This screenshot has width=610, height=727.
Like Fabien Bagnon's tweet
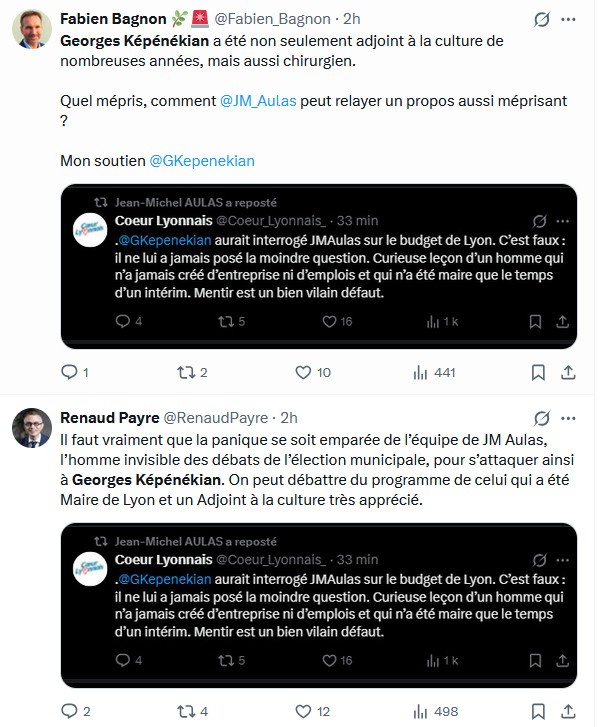click(303, 372)
